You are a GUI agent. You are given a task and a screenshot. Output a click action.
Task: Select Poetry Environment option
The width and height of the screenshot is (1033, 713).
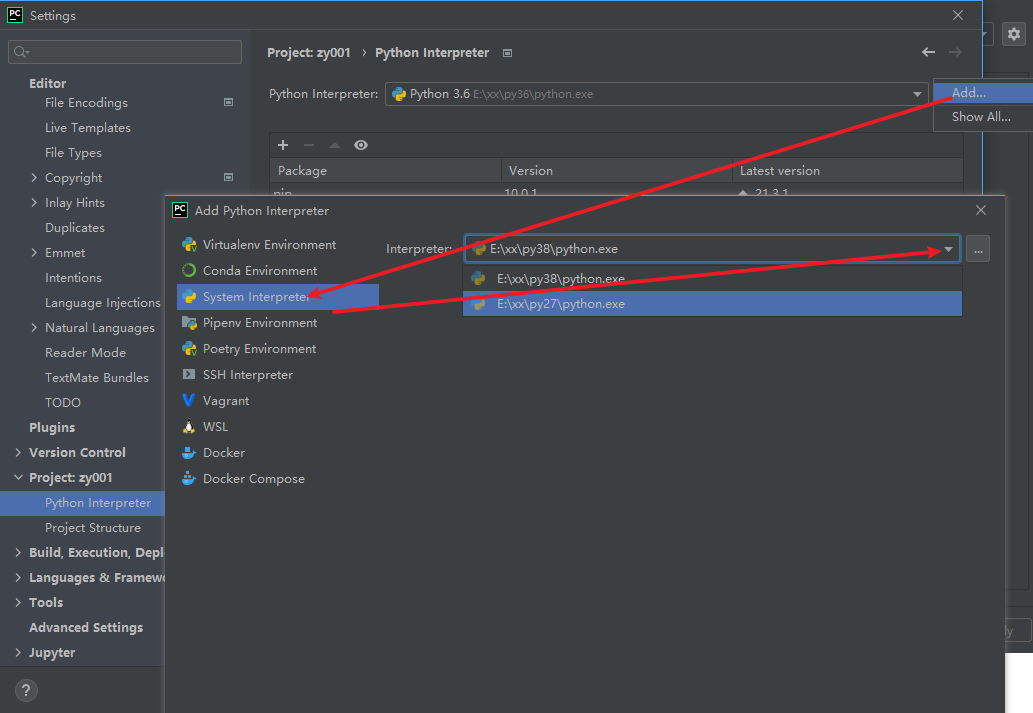pos(259,349)
